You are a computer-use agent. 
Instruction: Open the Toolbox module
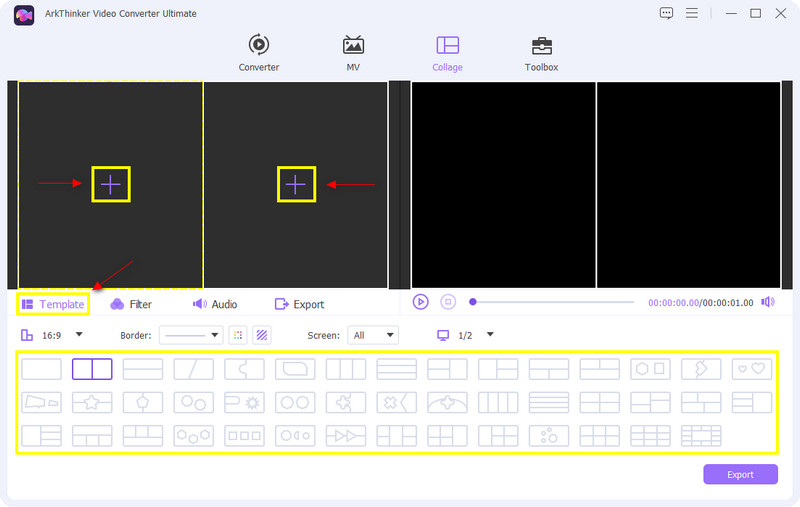[541, 53]
